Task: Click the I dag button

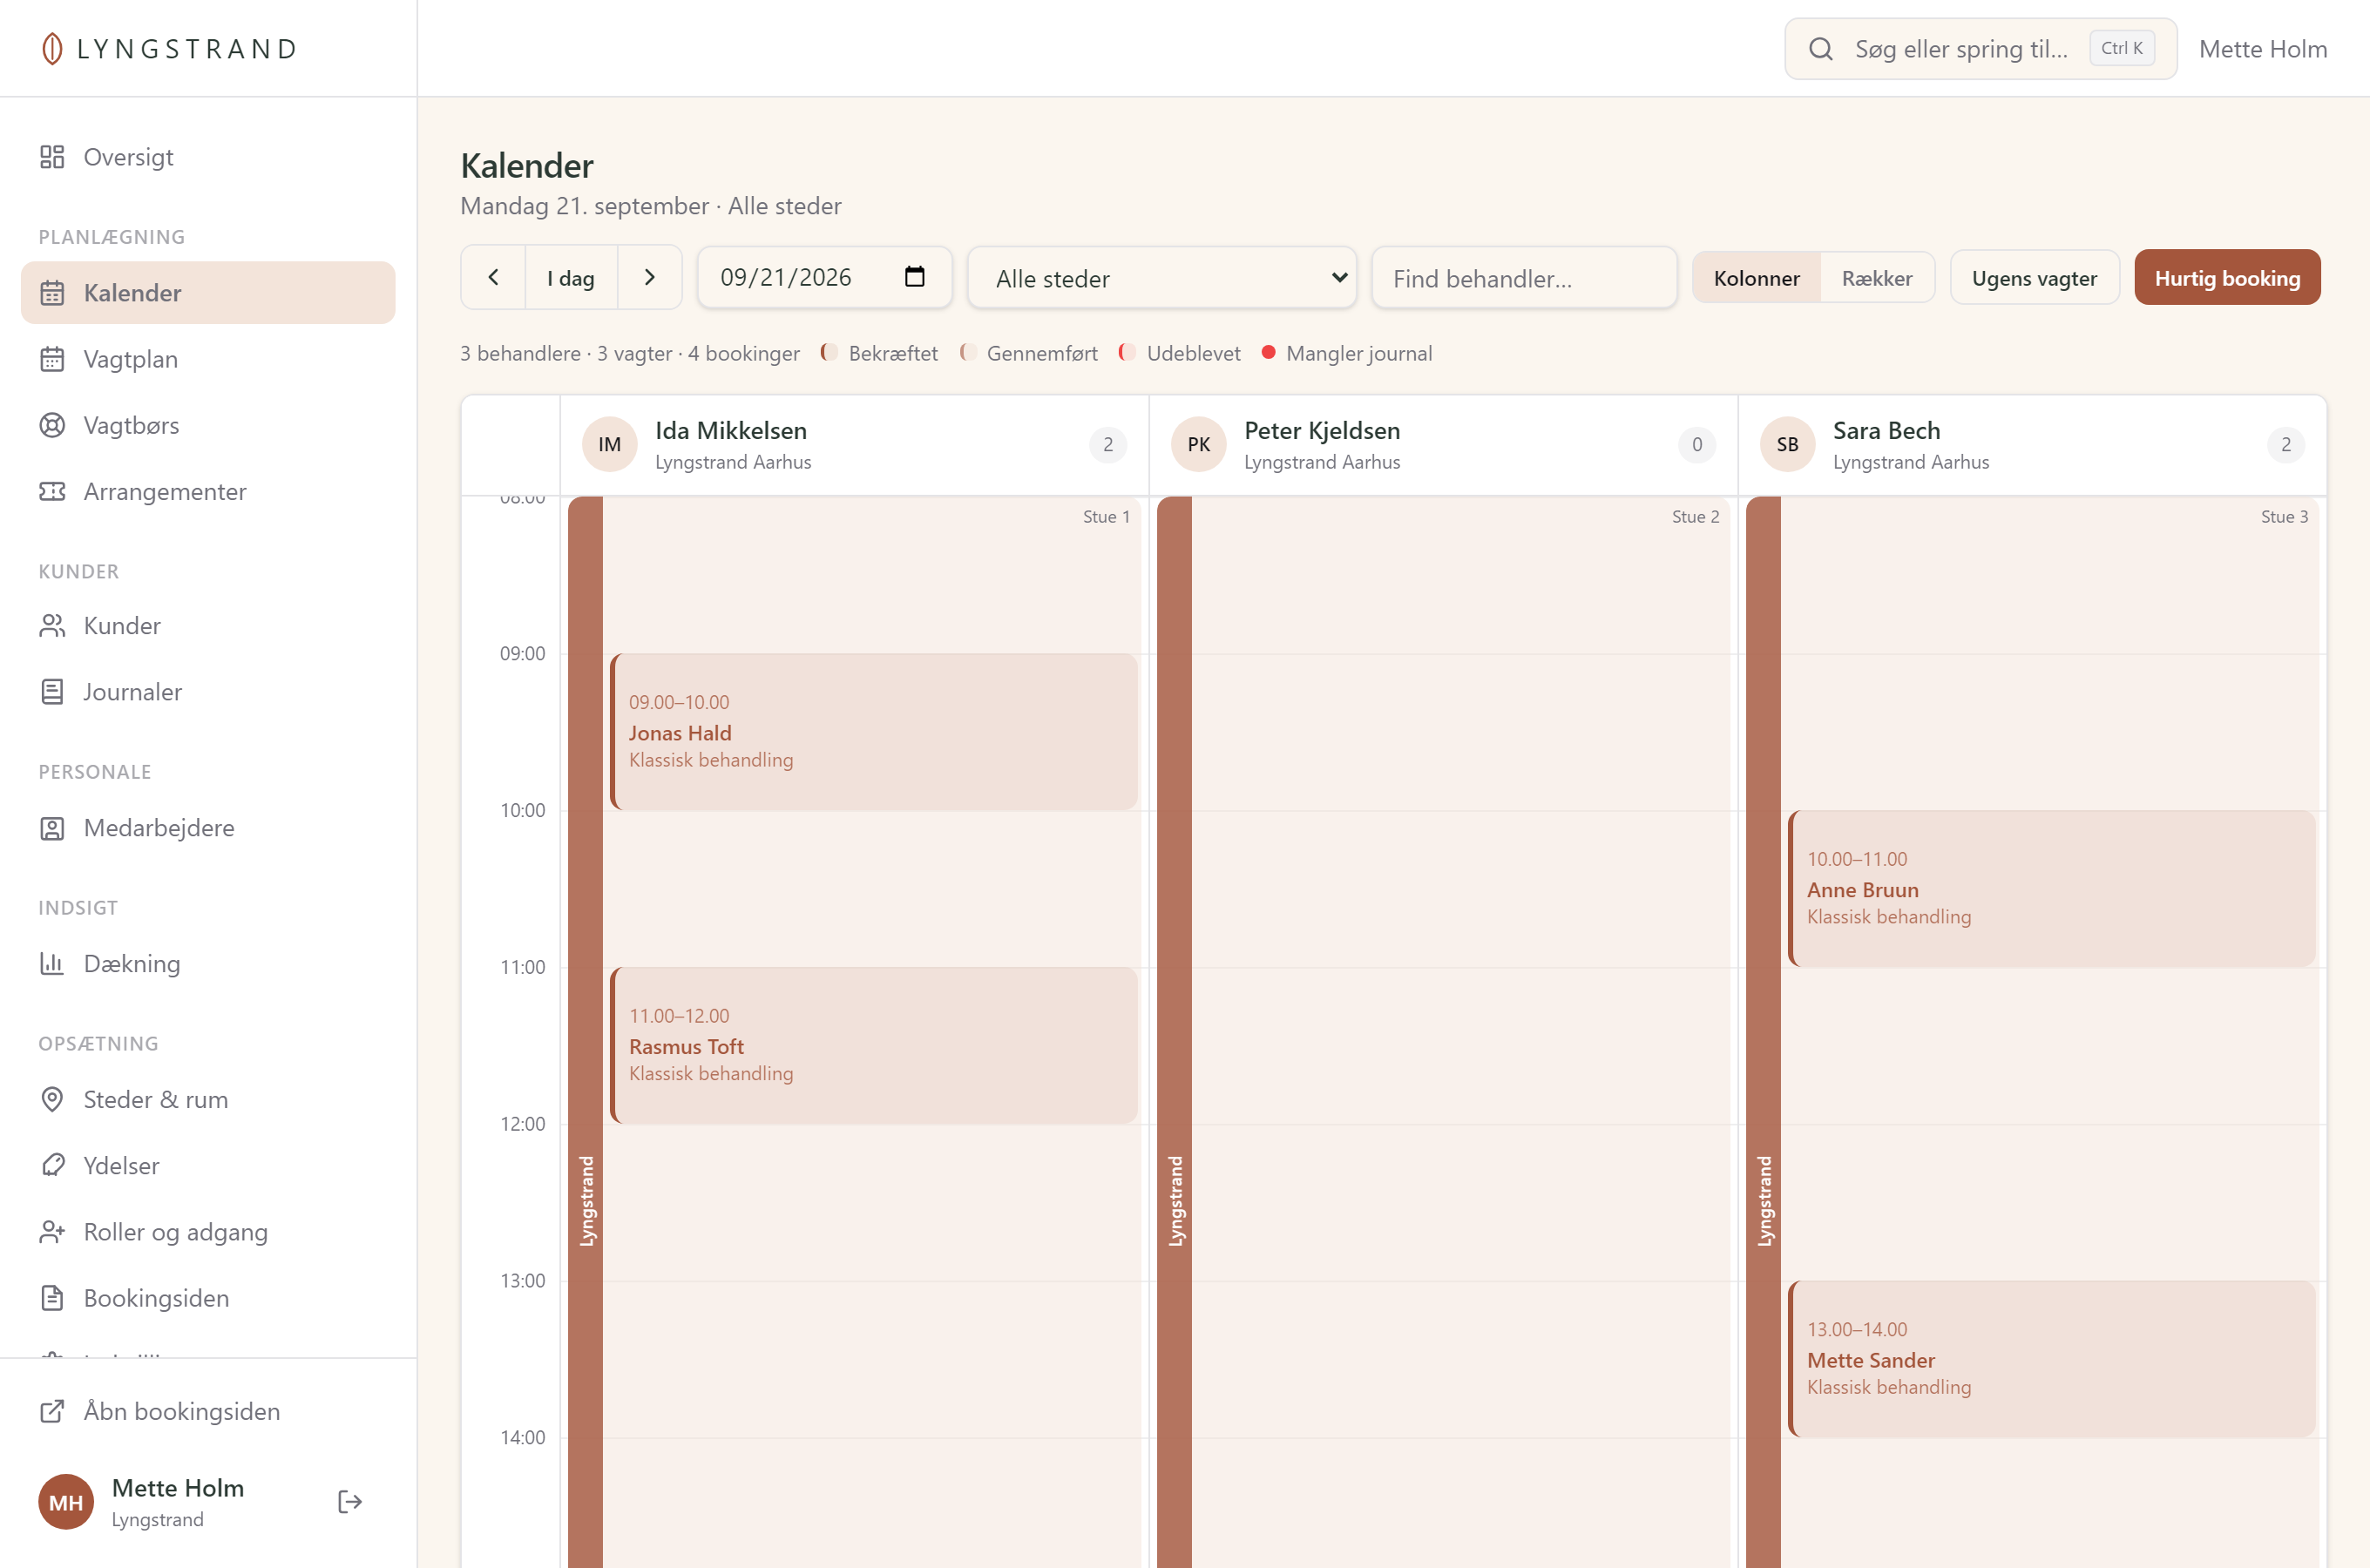Action: point(571,277)
